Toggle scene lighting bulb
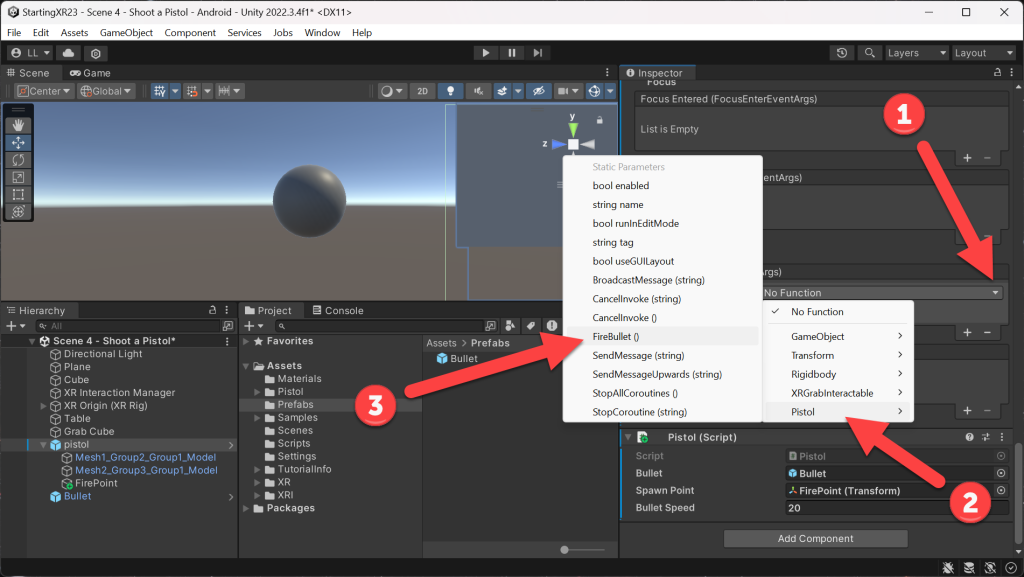This screenshot has height=577, width=1024. coord(450,91)
